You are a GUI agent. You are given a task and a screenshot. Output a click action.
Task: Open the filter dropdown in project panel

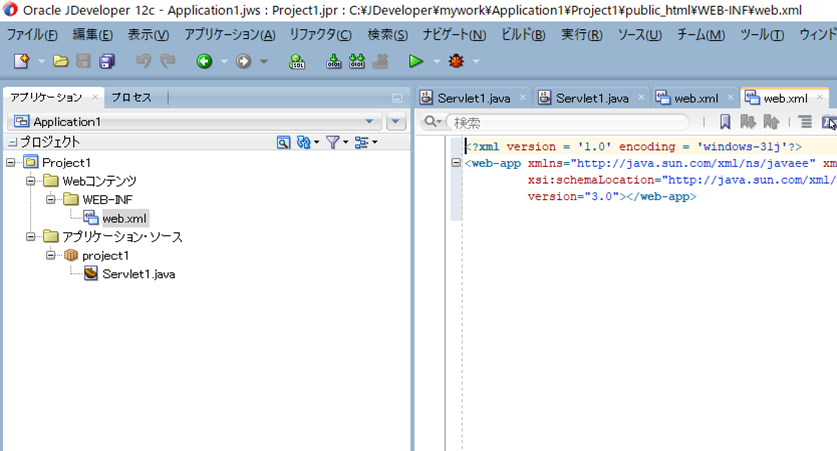tap(337, 143)
